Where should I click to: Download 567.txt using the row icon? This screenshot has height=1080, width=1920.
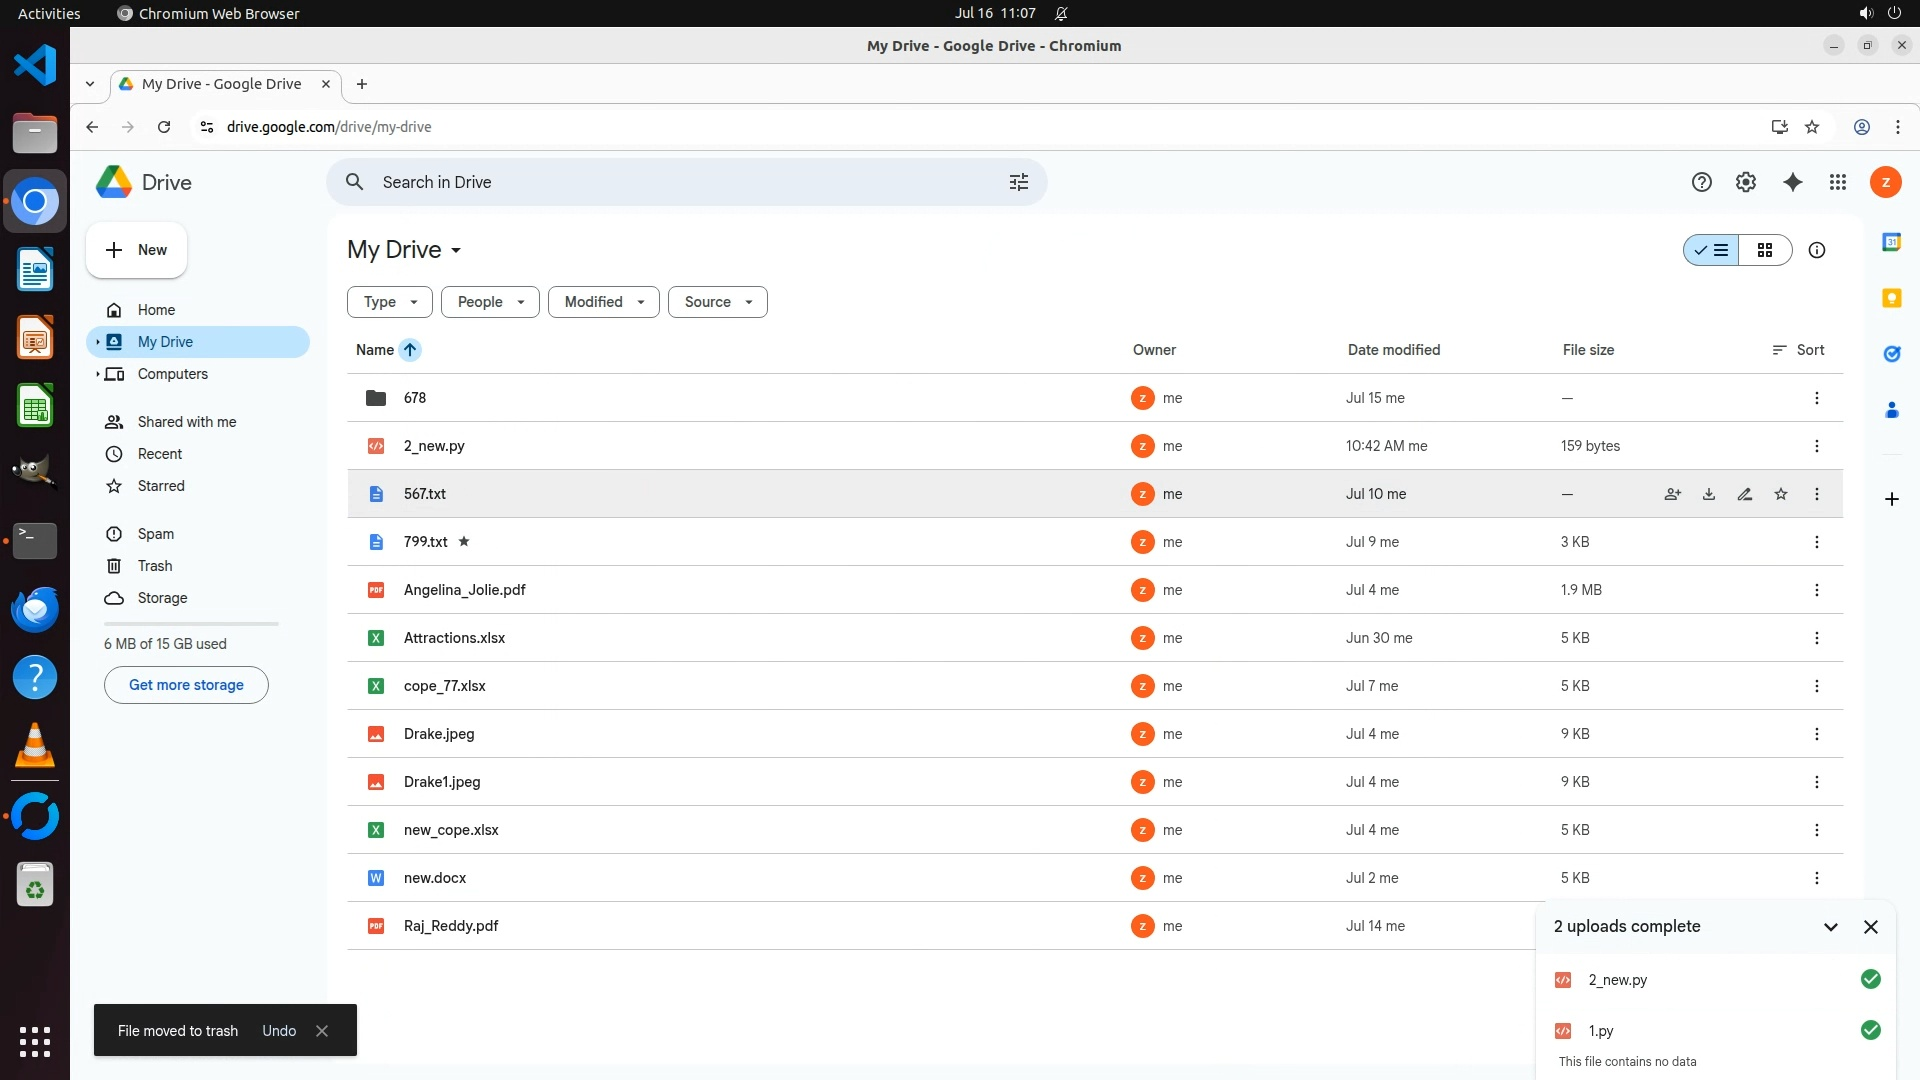[1709, 494]
